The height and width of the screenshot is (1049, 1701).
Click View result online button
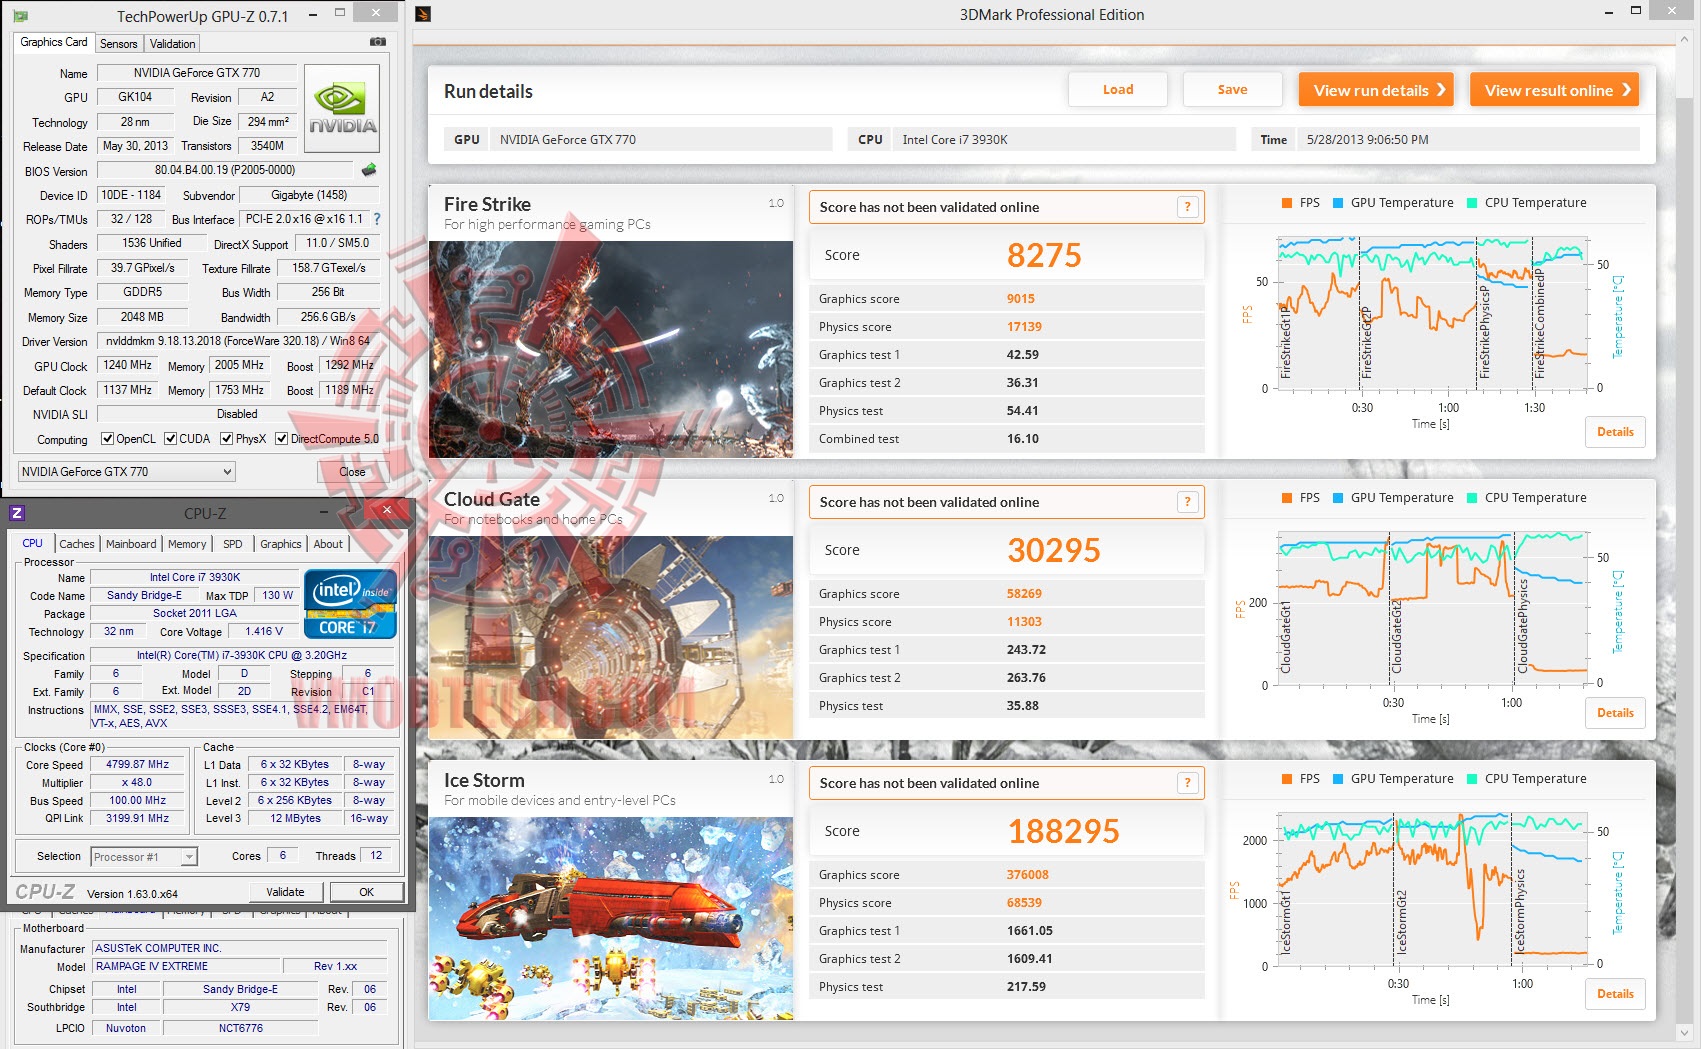[1555, 90]
